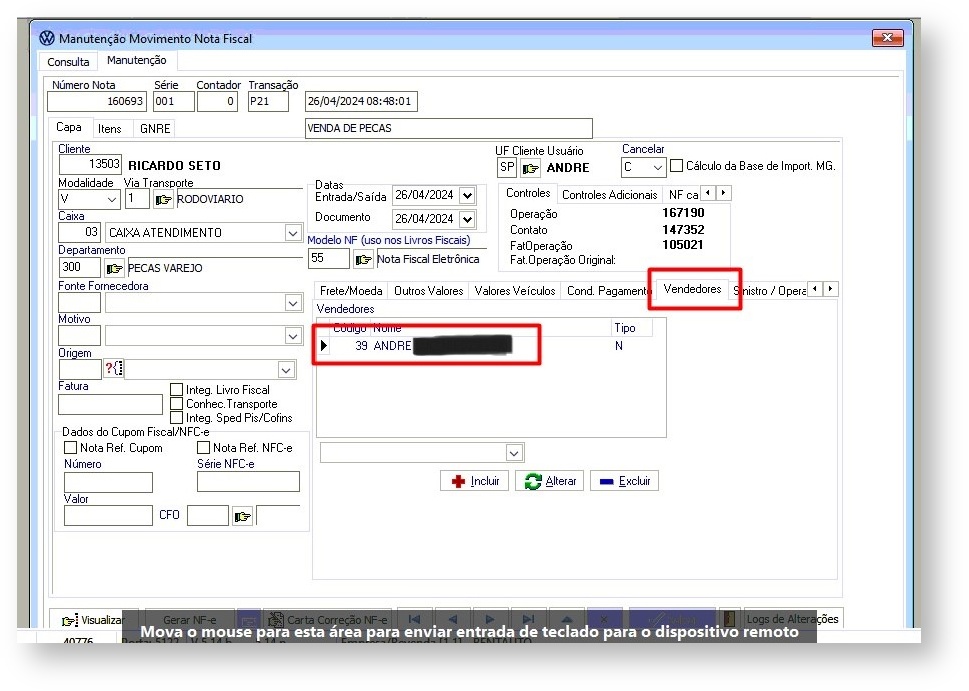The image size is (969, 691).
Task: Click the cupom Valor input field
Action: coord(108,515)
